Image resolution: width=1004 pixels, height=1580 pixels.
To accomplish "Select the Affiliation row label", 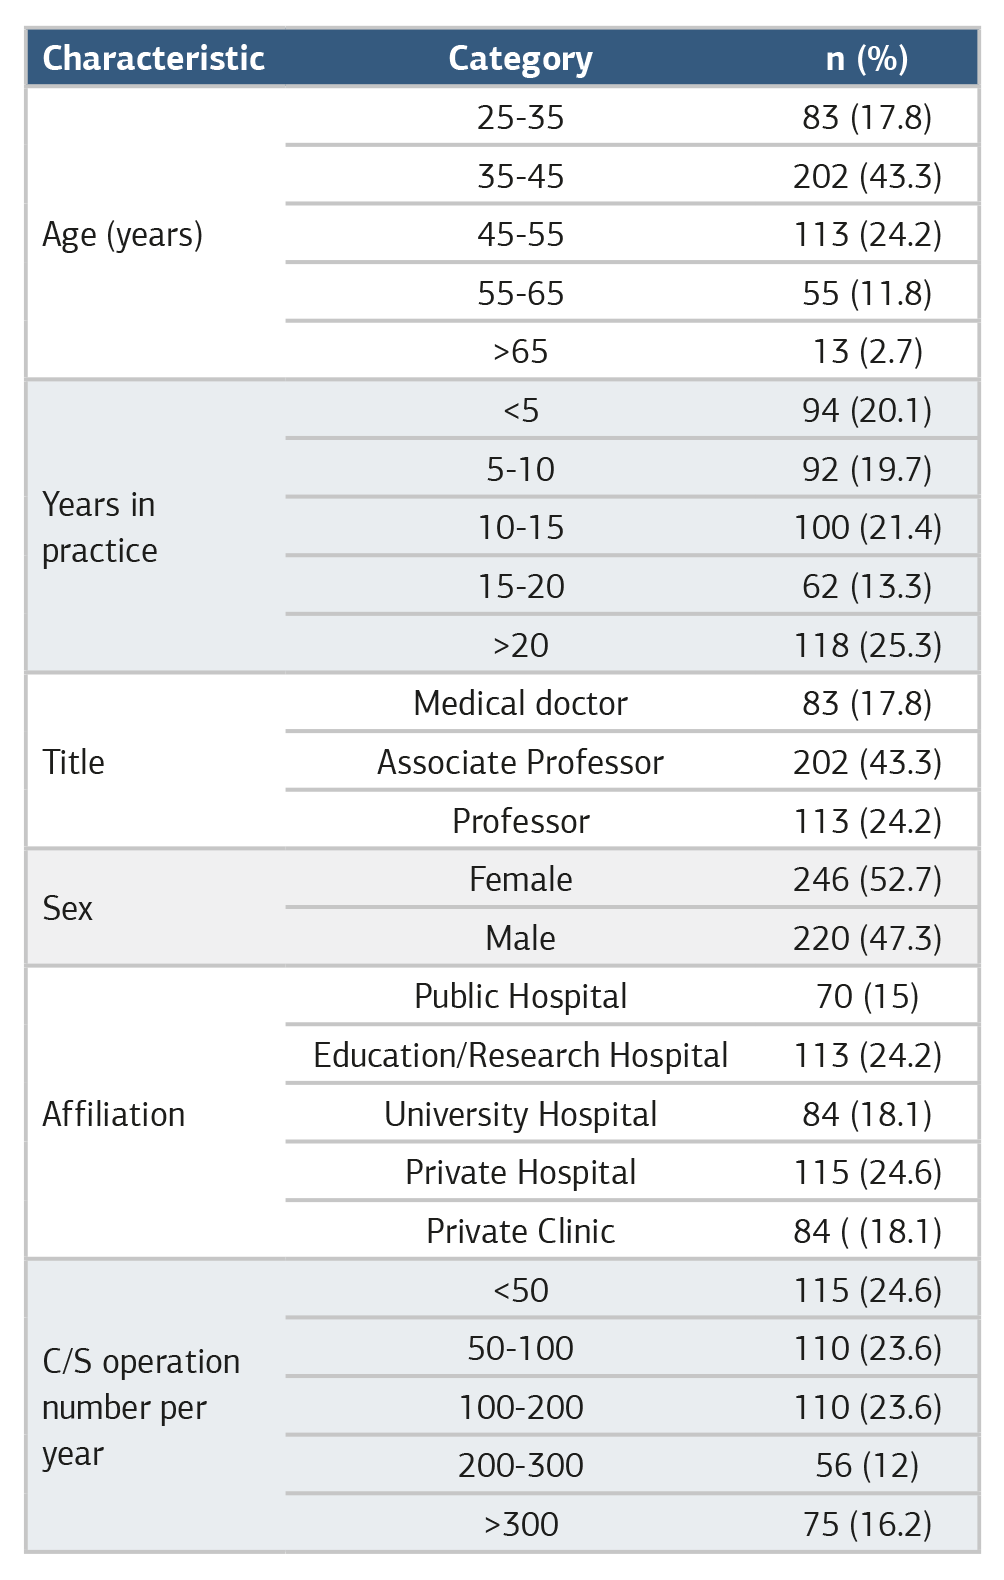I will (x=113, y=1114).
